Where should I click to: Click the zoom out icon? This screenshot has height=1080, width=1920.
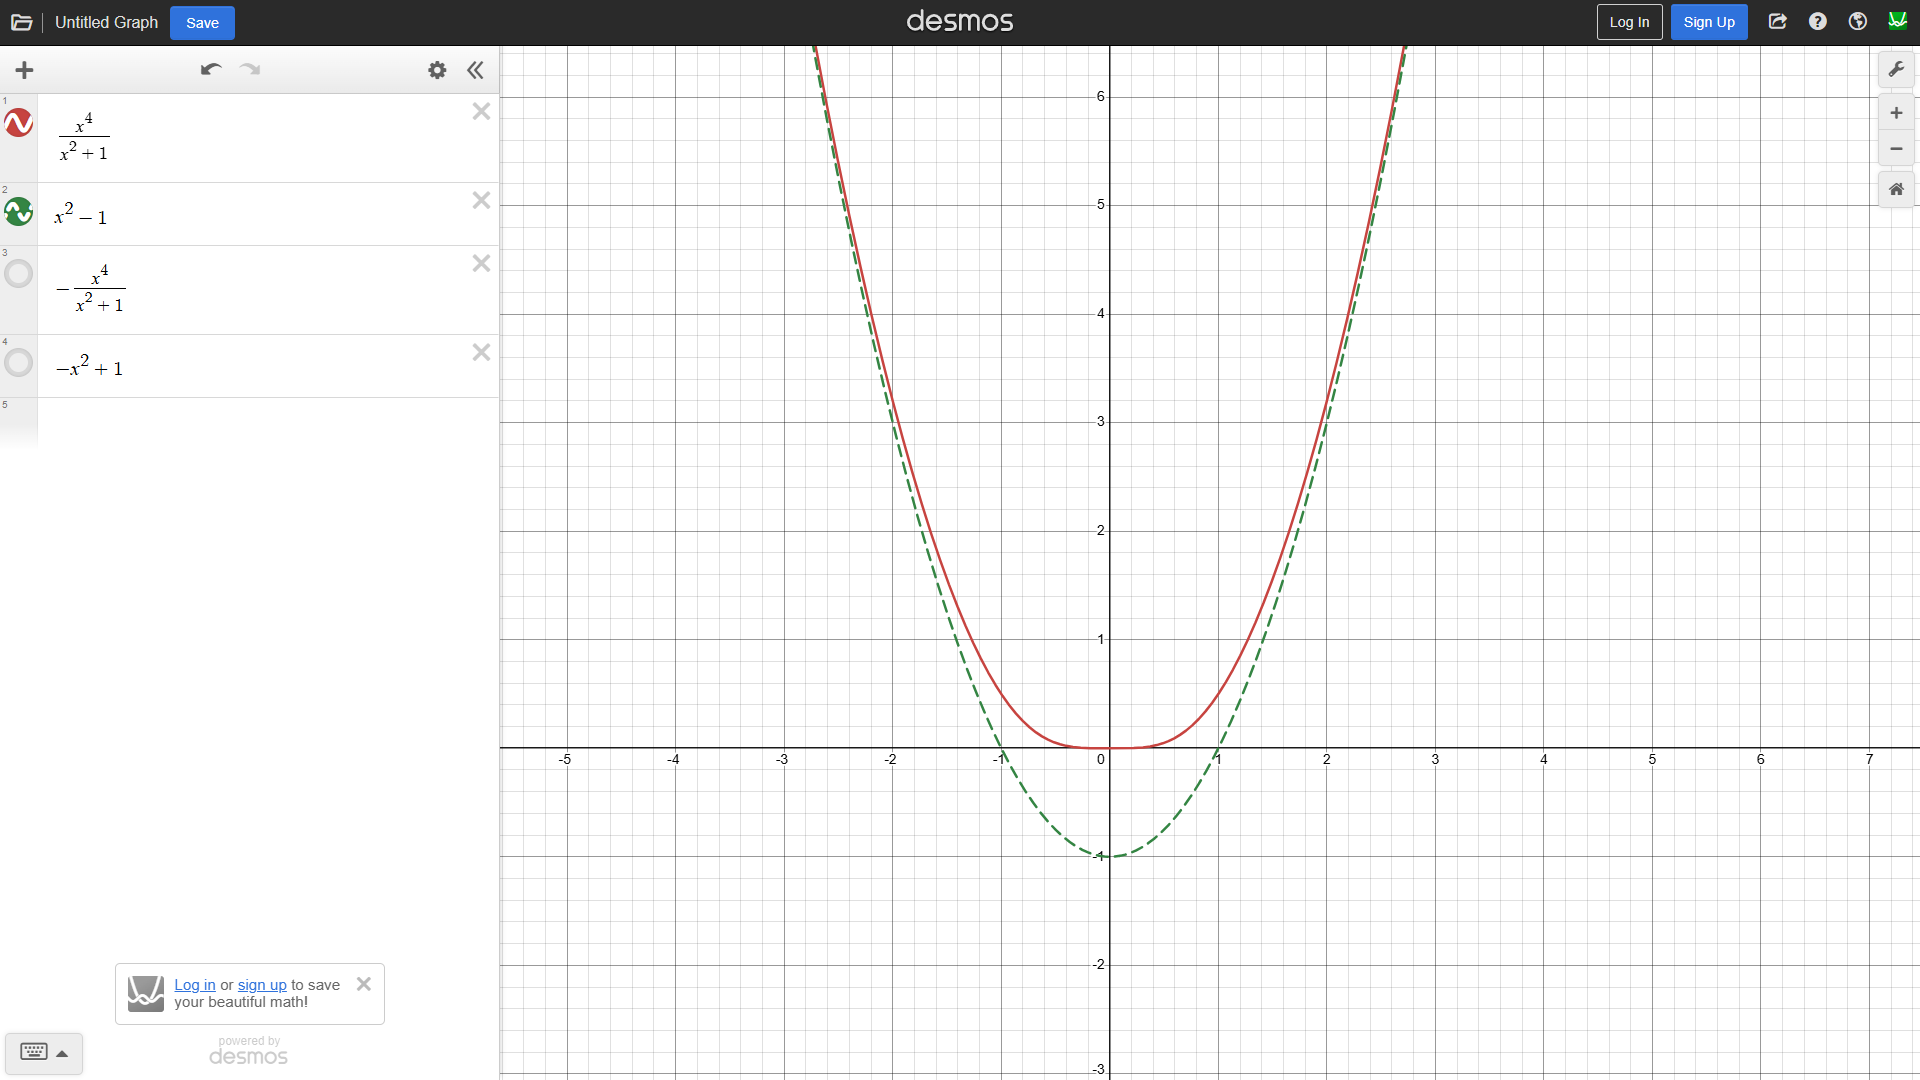click(x=1896, y=149)
